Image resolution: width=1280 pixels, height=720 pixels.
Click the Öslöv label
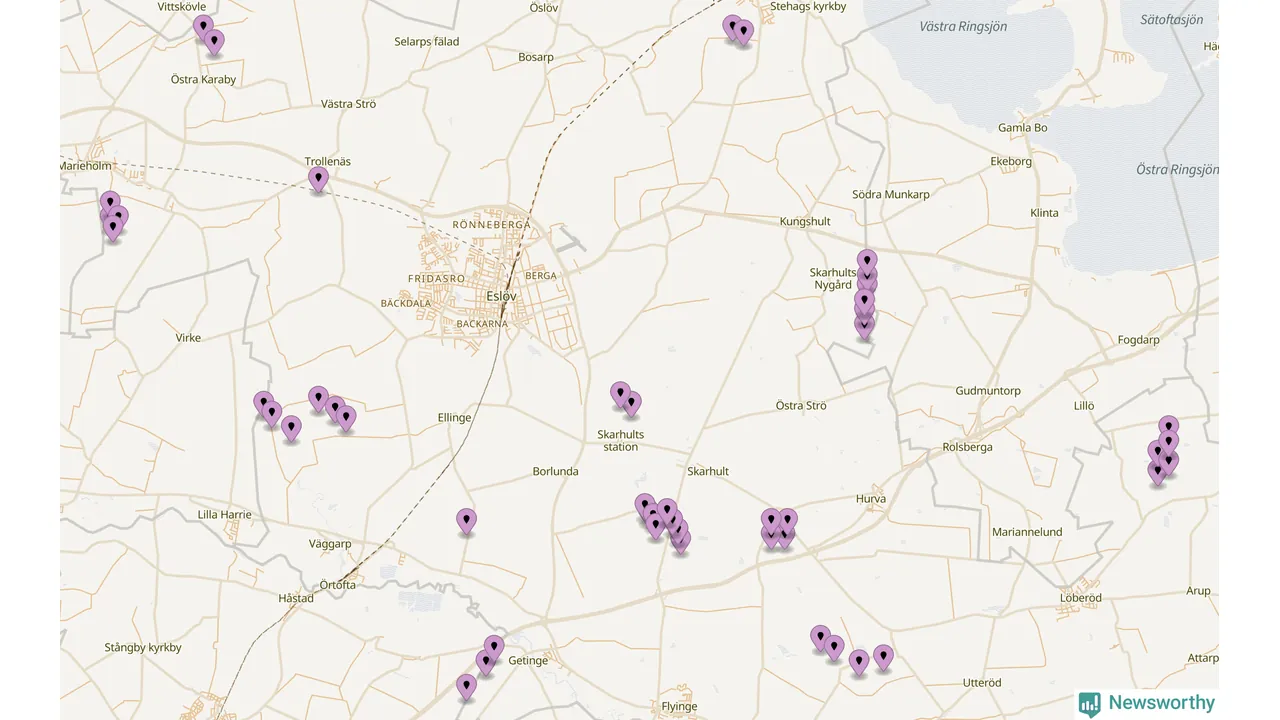[544, 7]
